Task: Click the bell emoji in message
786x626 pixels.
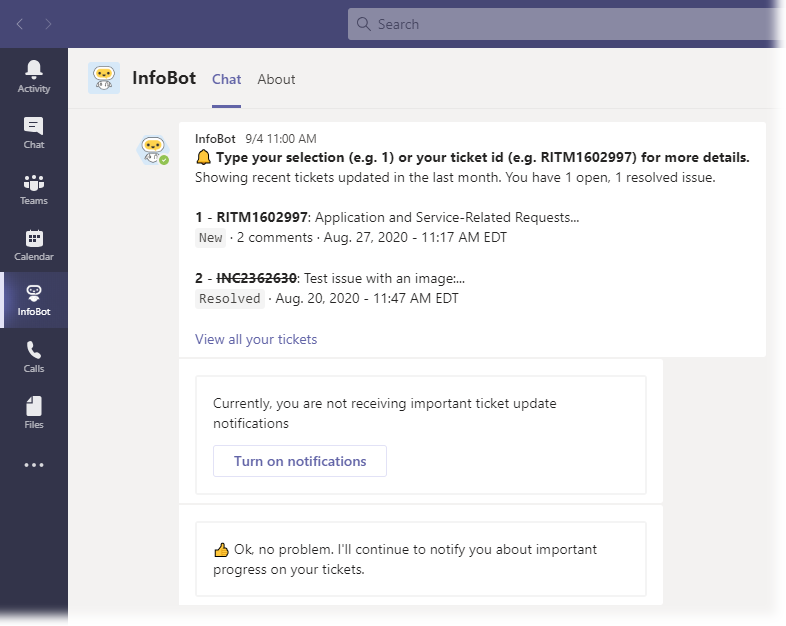Action: pos(203,157)
